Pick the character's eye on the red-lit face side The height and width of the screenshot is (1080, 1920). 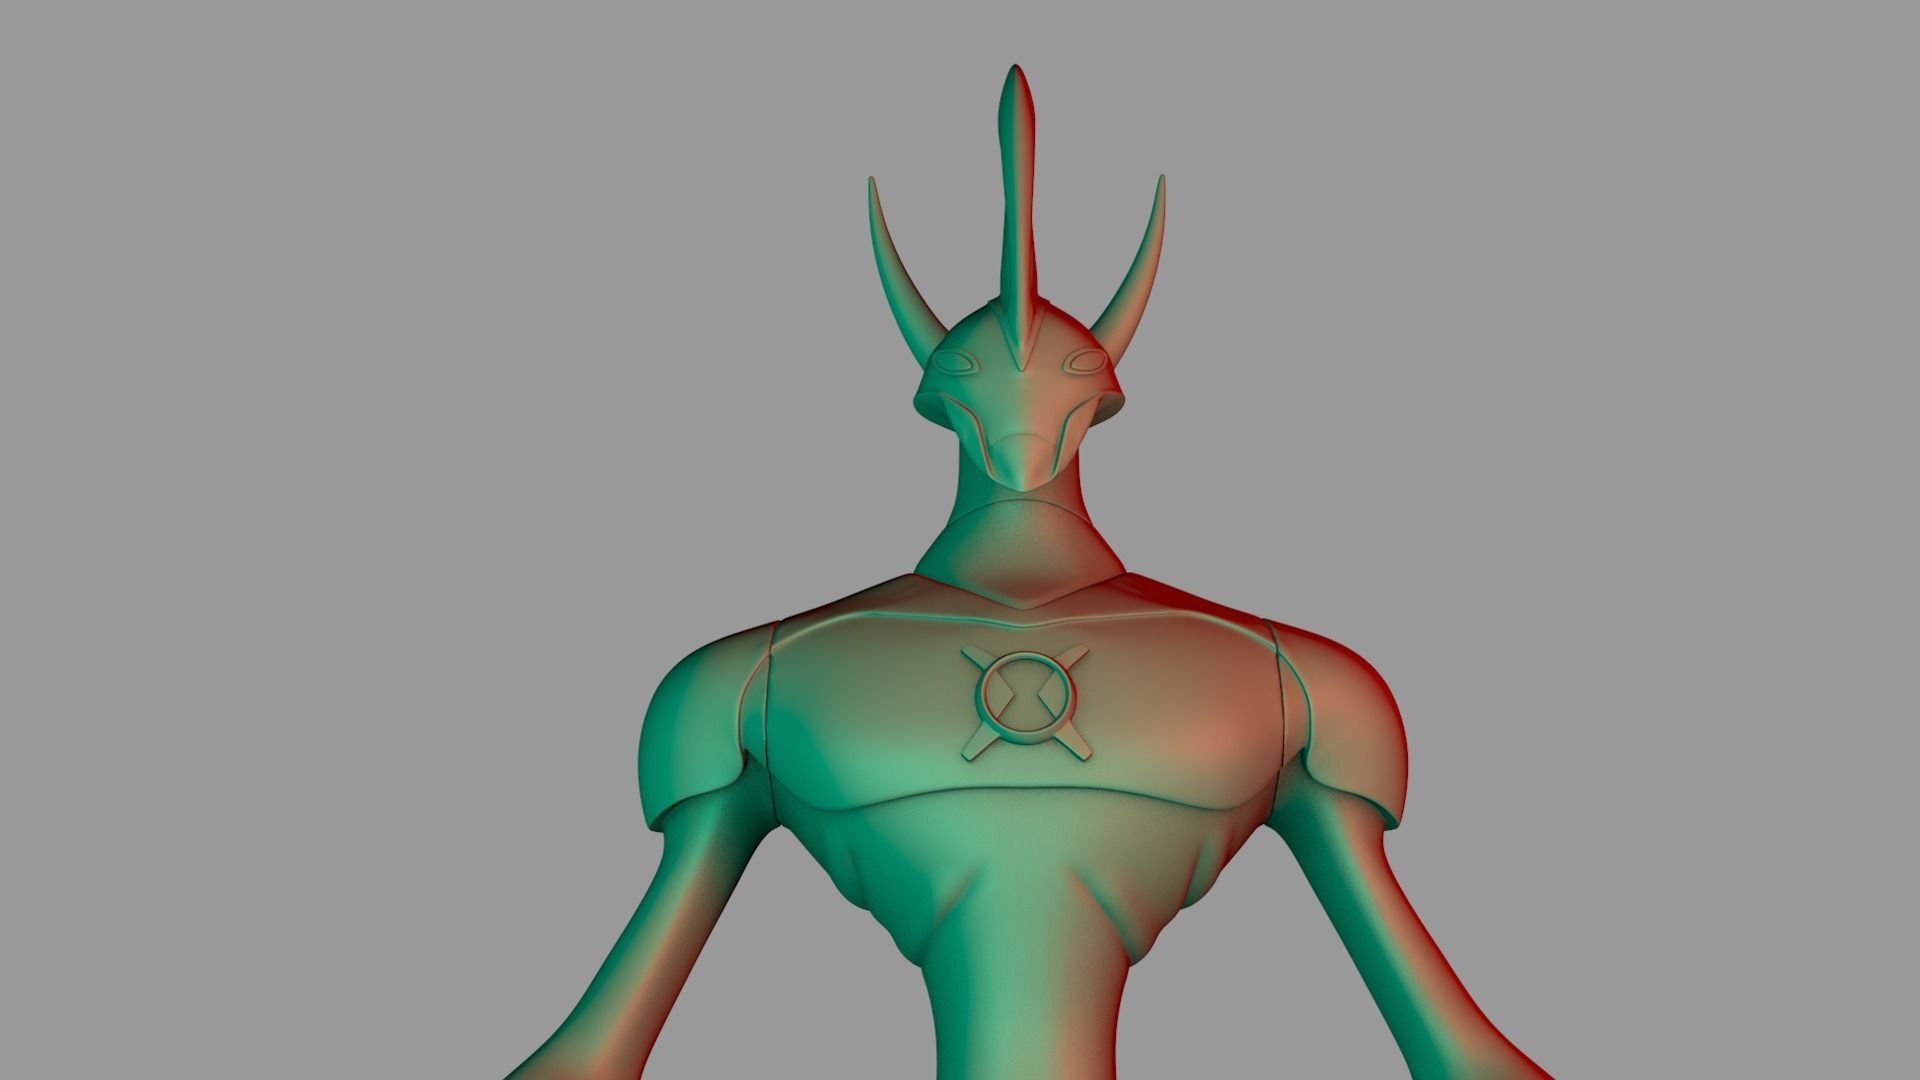click(1083, 361)
